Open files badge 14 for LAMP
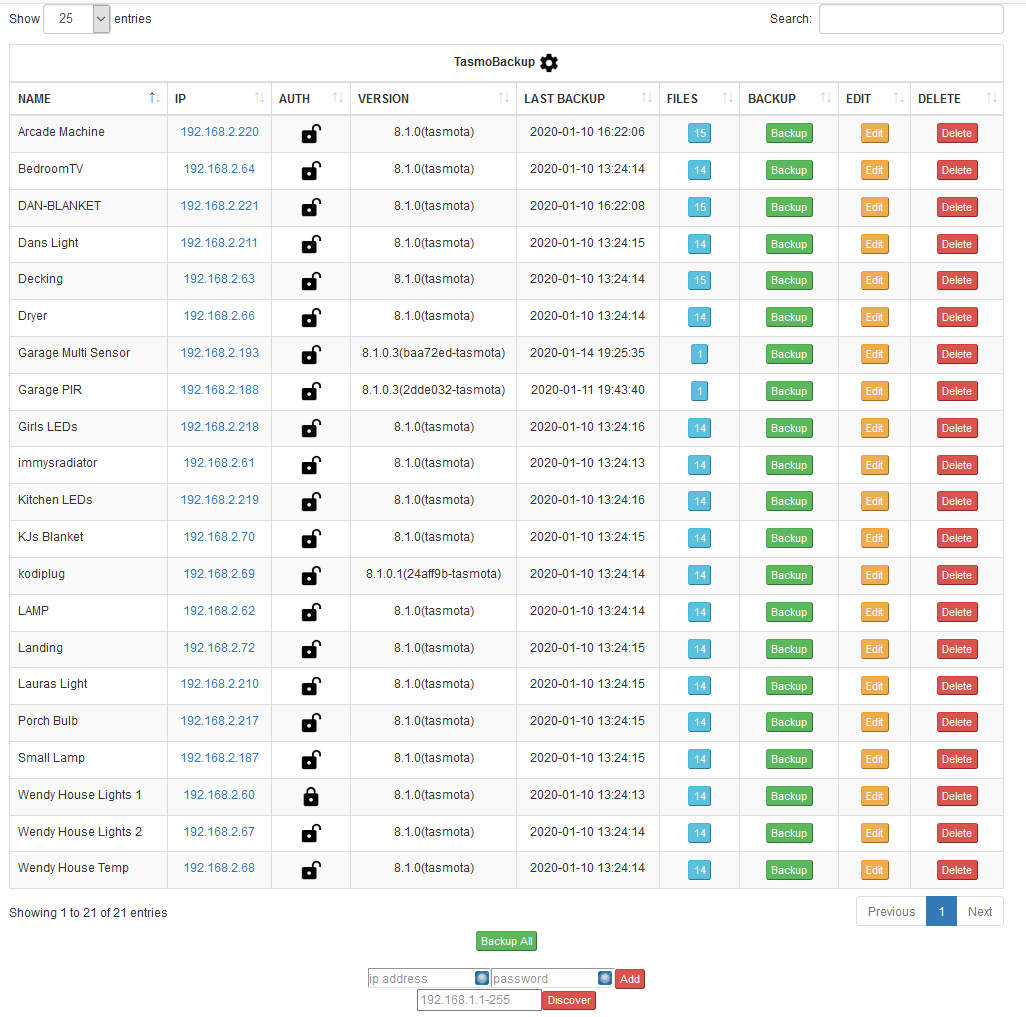This screenshot has width=1026, height=1017. click(x=699, y=612)
